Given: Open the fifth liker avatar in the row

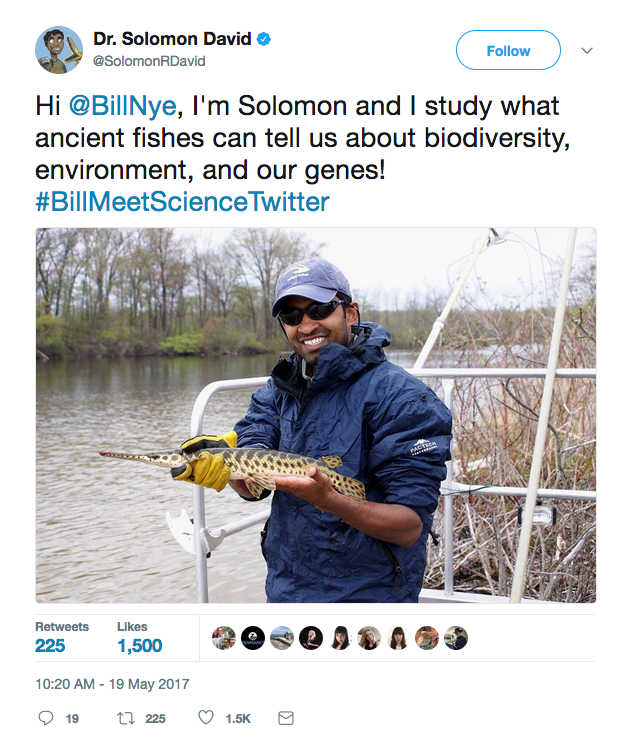Looking at the screenshot, I should point(340,638).
